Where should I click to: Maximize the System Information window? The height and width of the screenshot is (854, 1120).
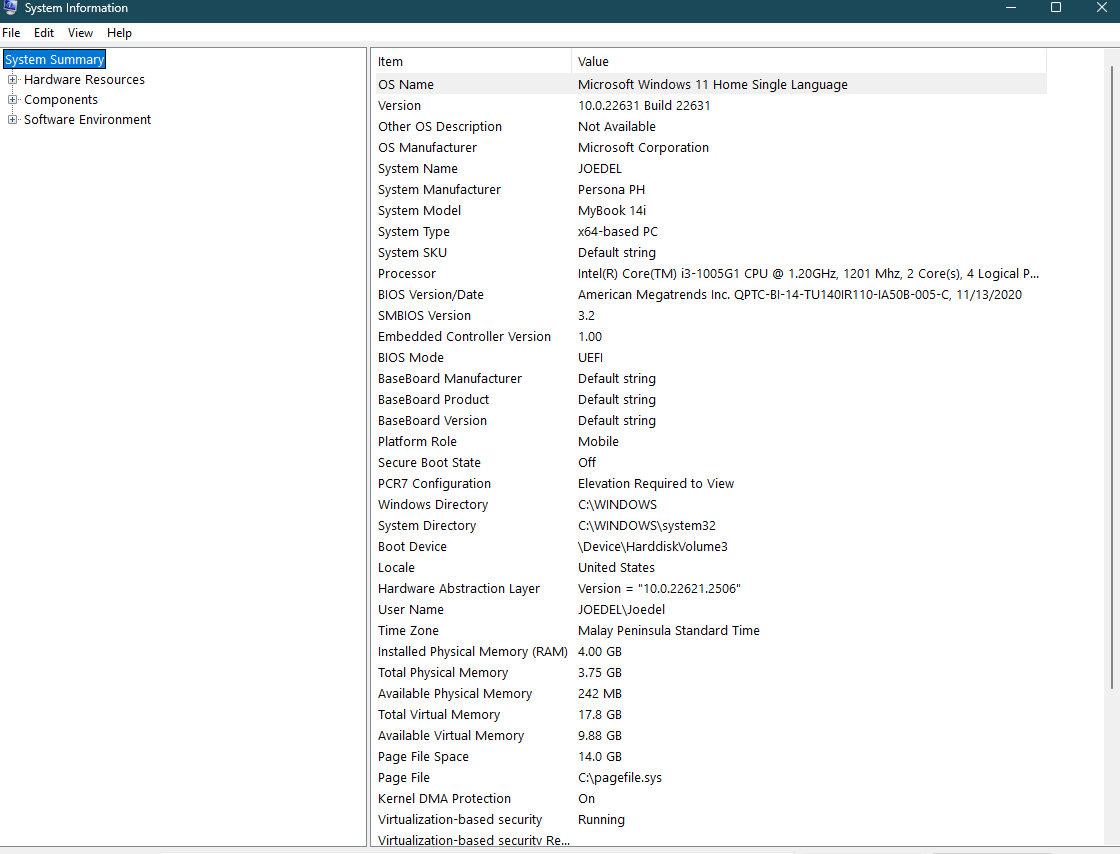[1056, 8]
